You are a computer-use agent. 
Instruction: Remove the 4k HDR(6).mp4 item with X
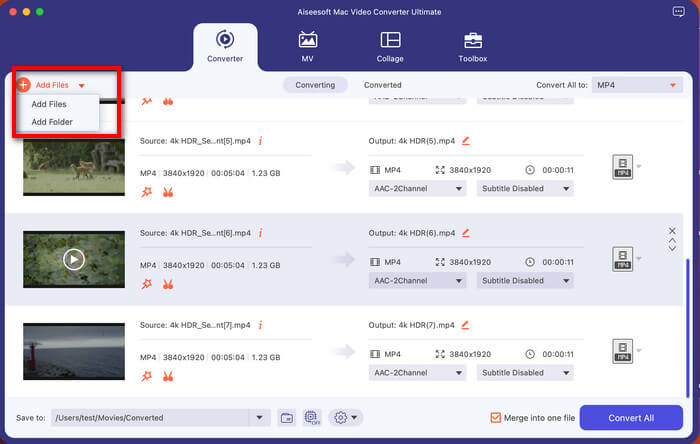(672, 231)
